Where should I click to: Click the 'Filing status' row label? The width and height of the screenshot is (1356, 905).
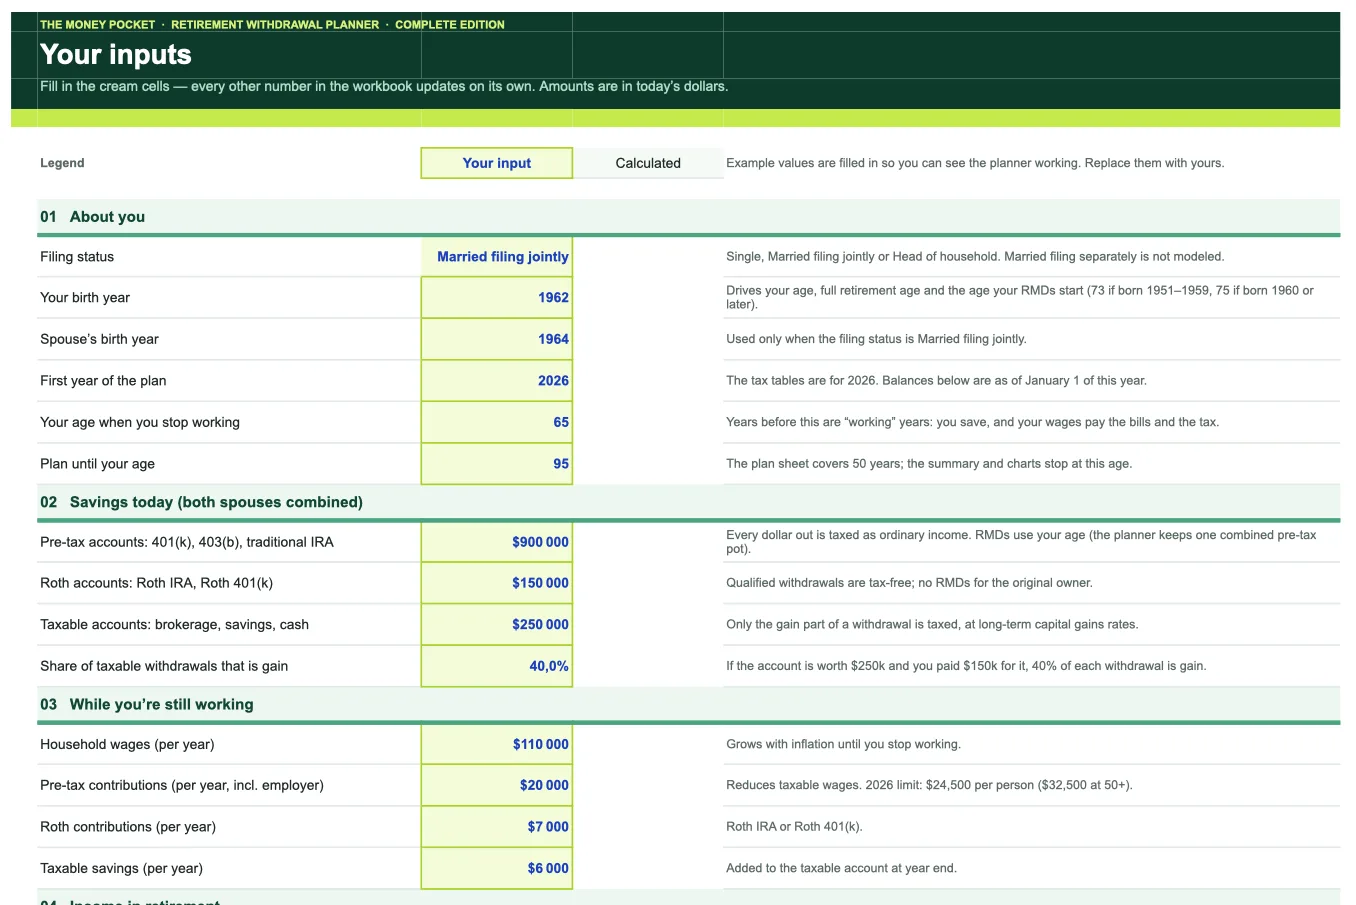point(77,257)
